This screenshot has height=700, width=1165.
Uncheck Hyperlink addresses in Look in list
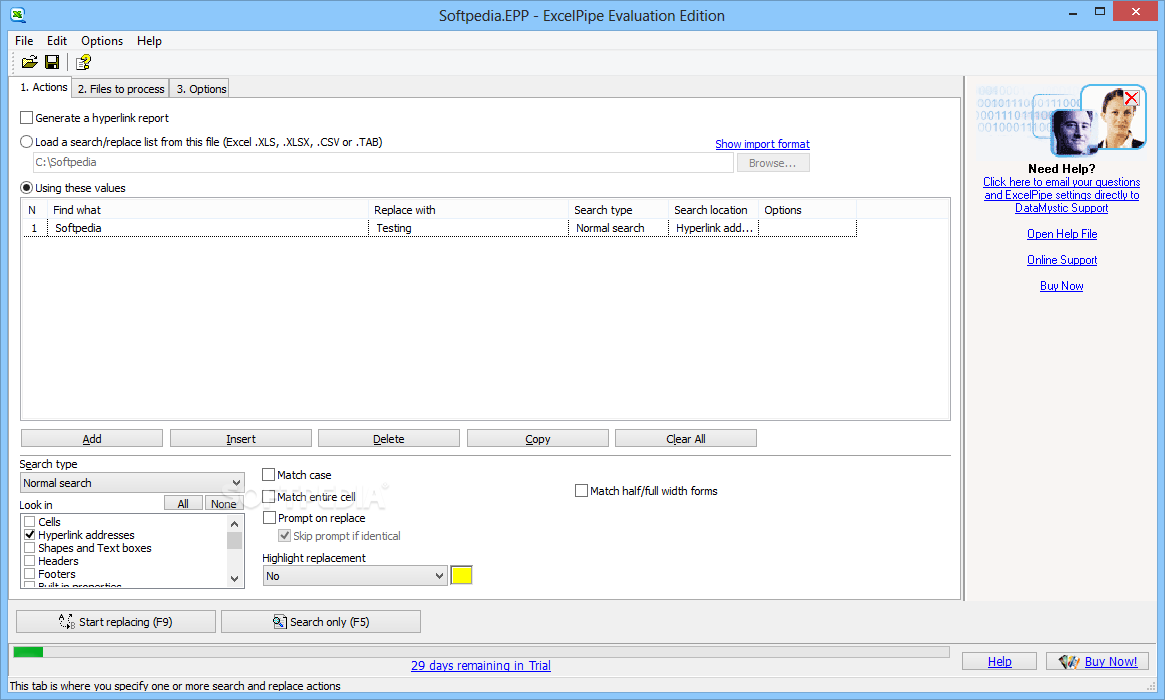pyautogui.click(x=30, y=534)
